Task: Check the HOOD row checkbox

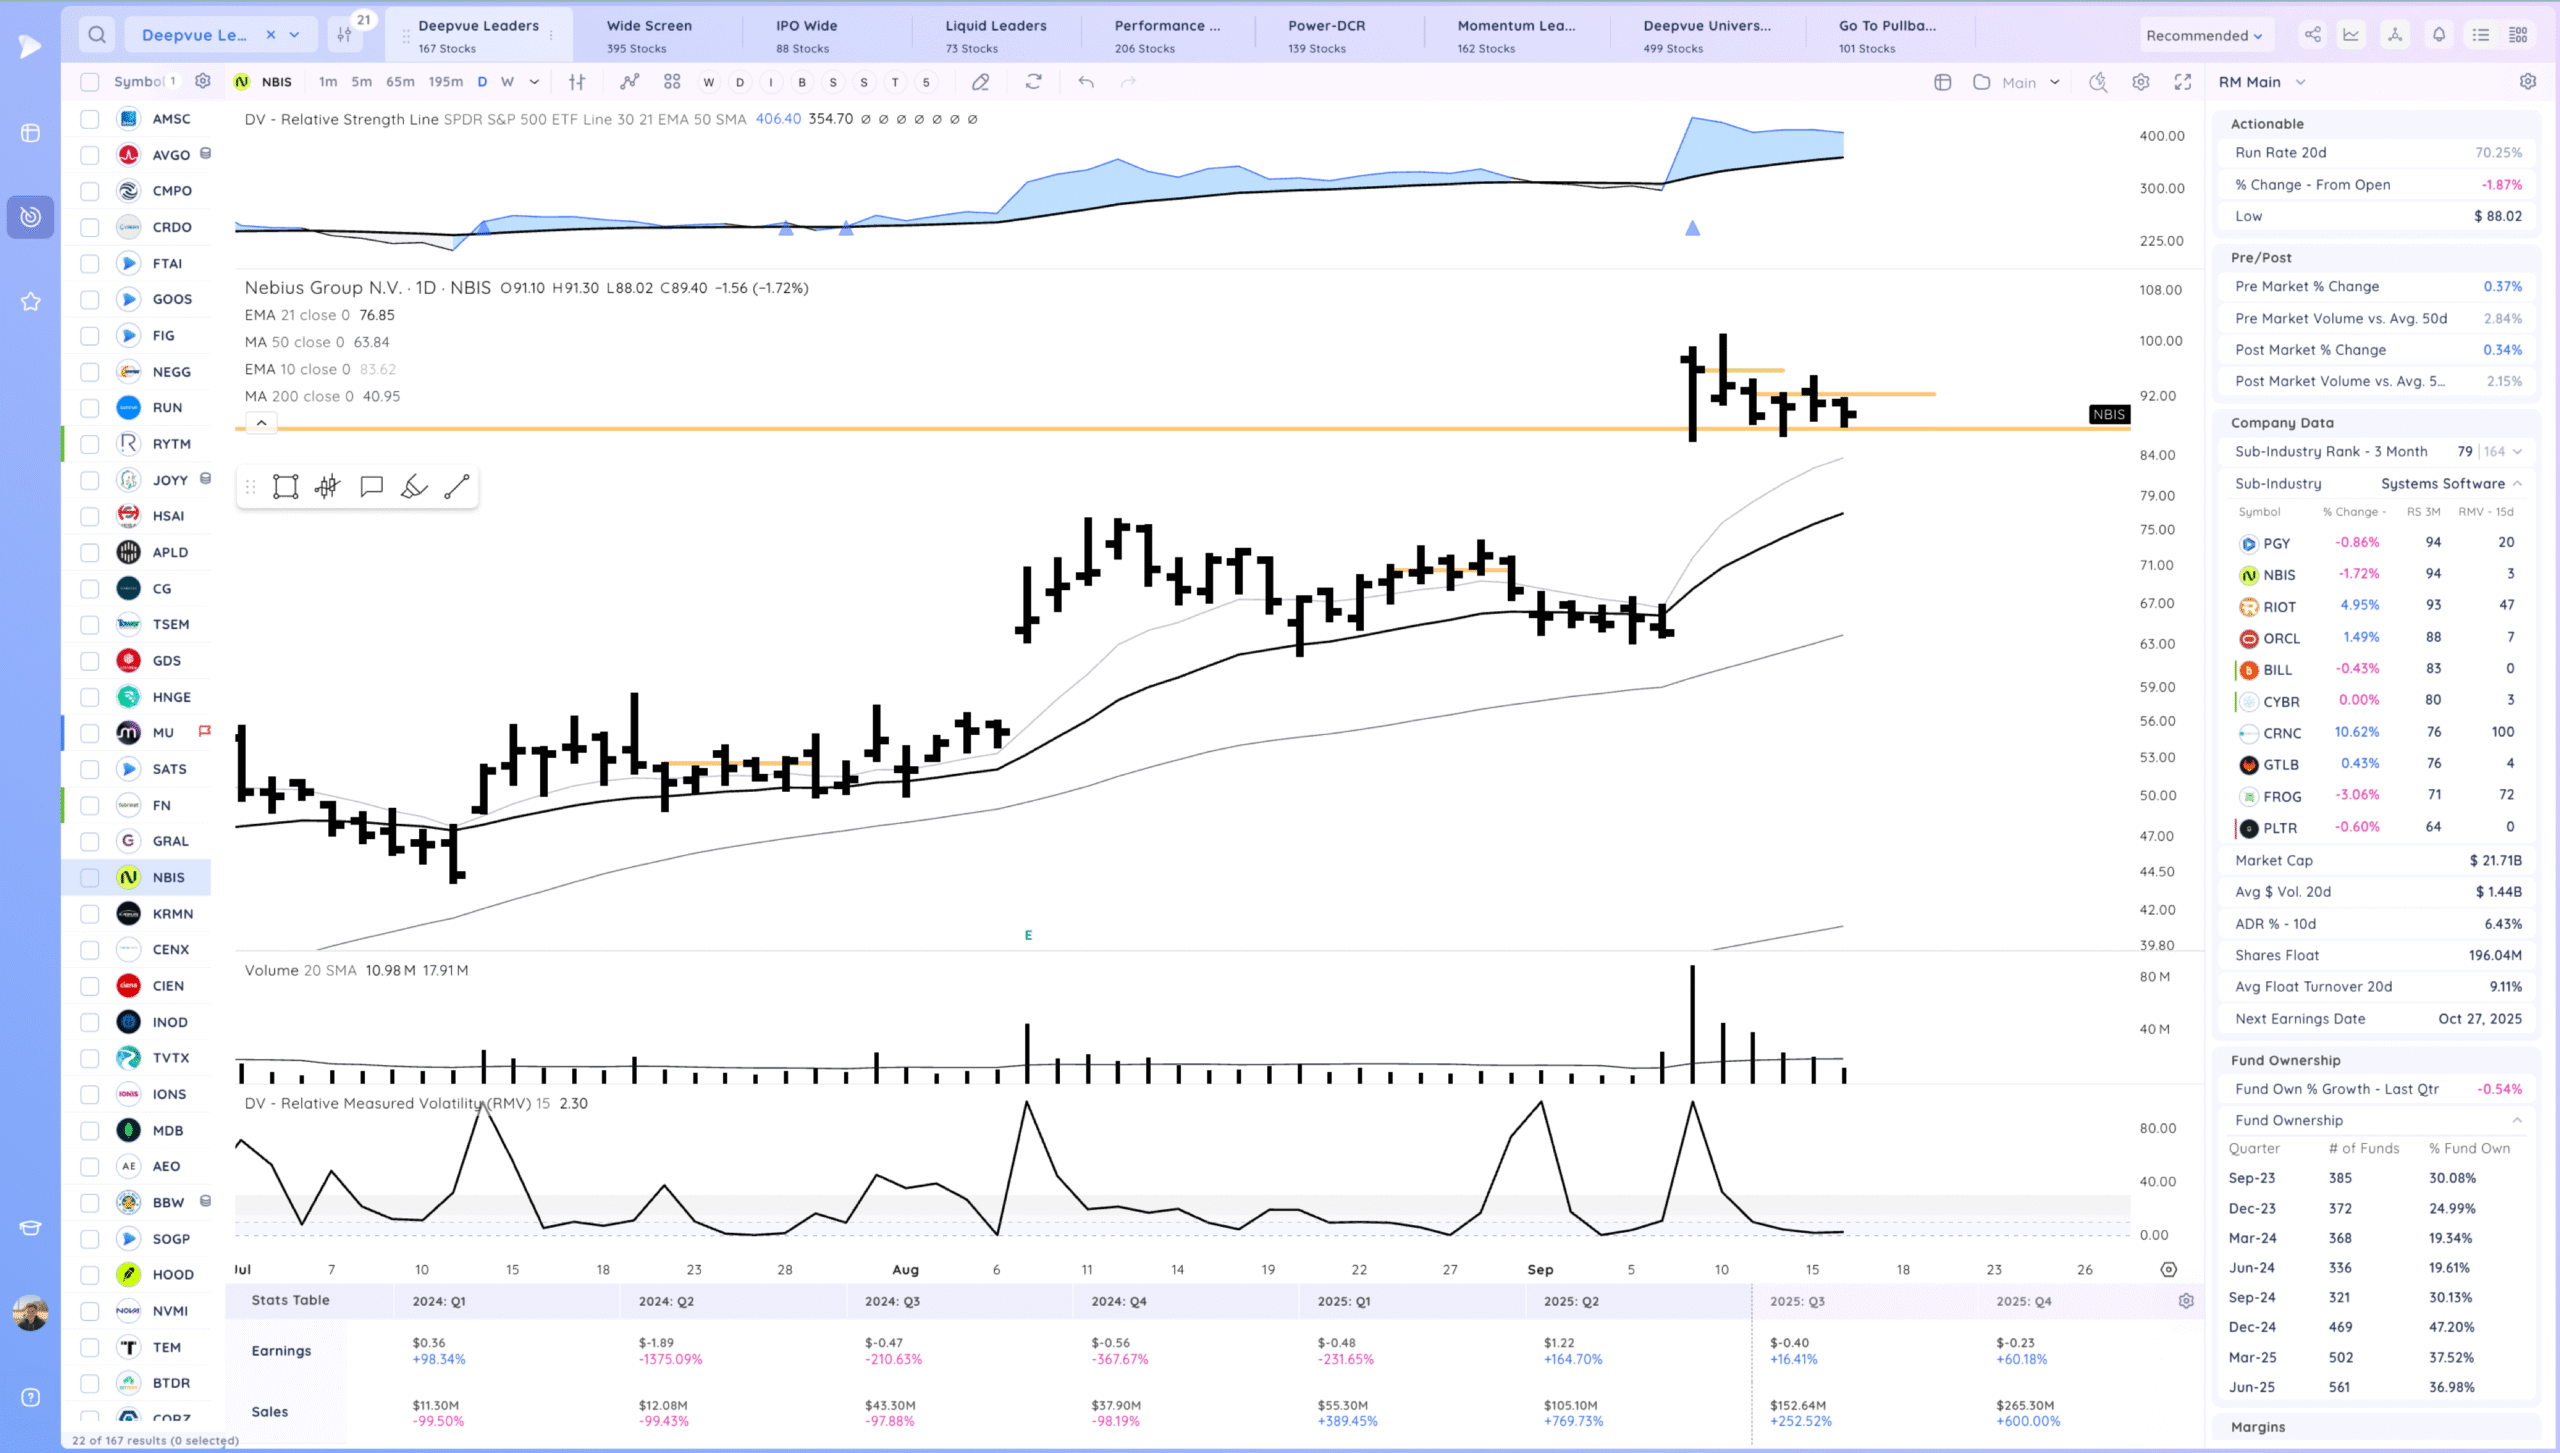Action: click(x=90, y=1275)
